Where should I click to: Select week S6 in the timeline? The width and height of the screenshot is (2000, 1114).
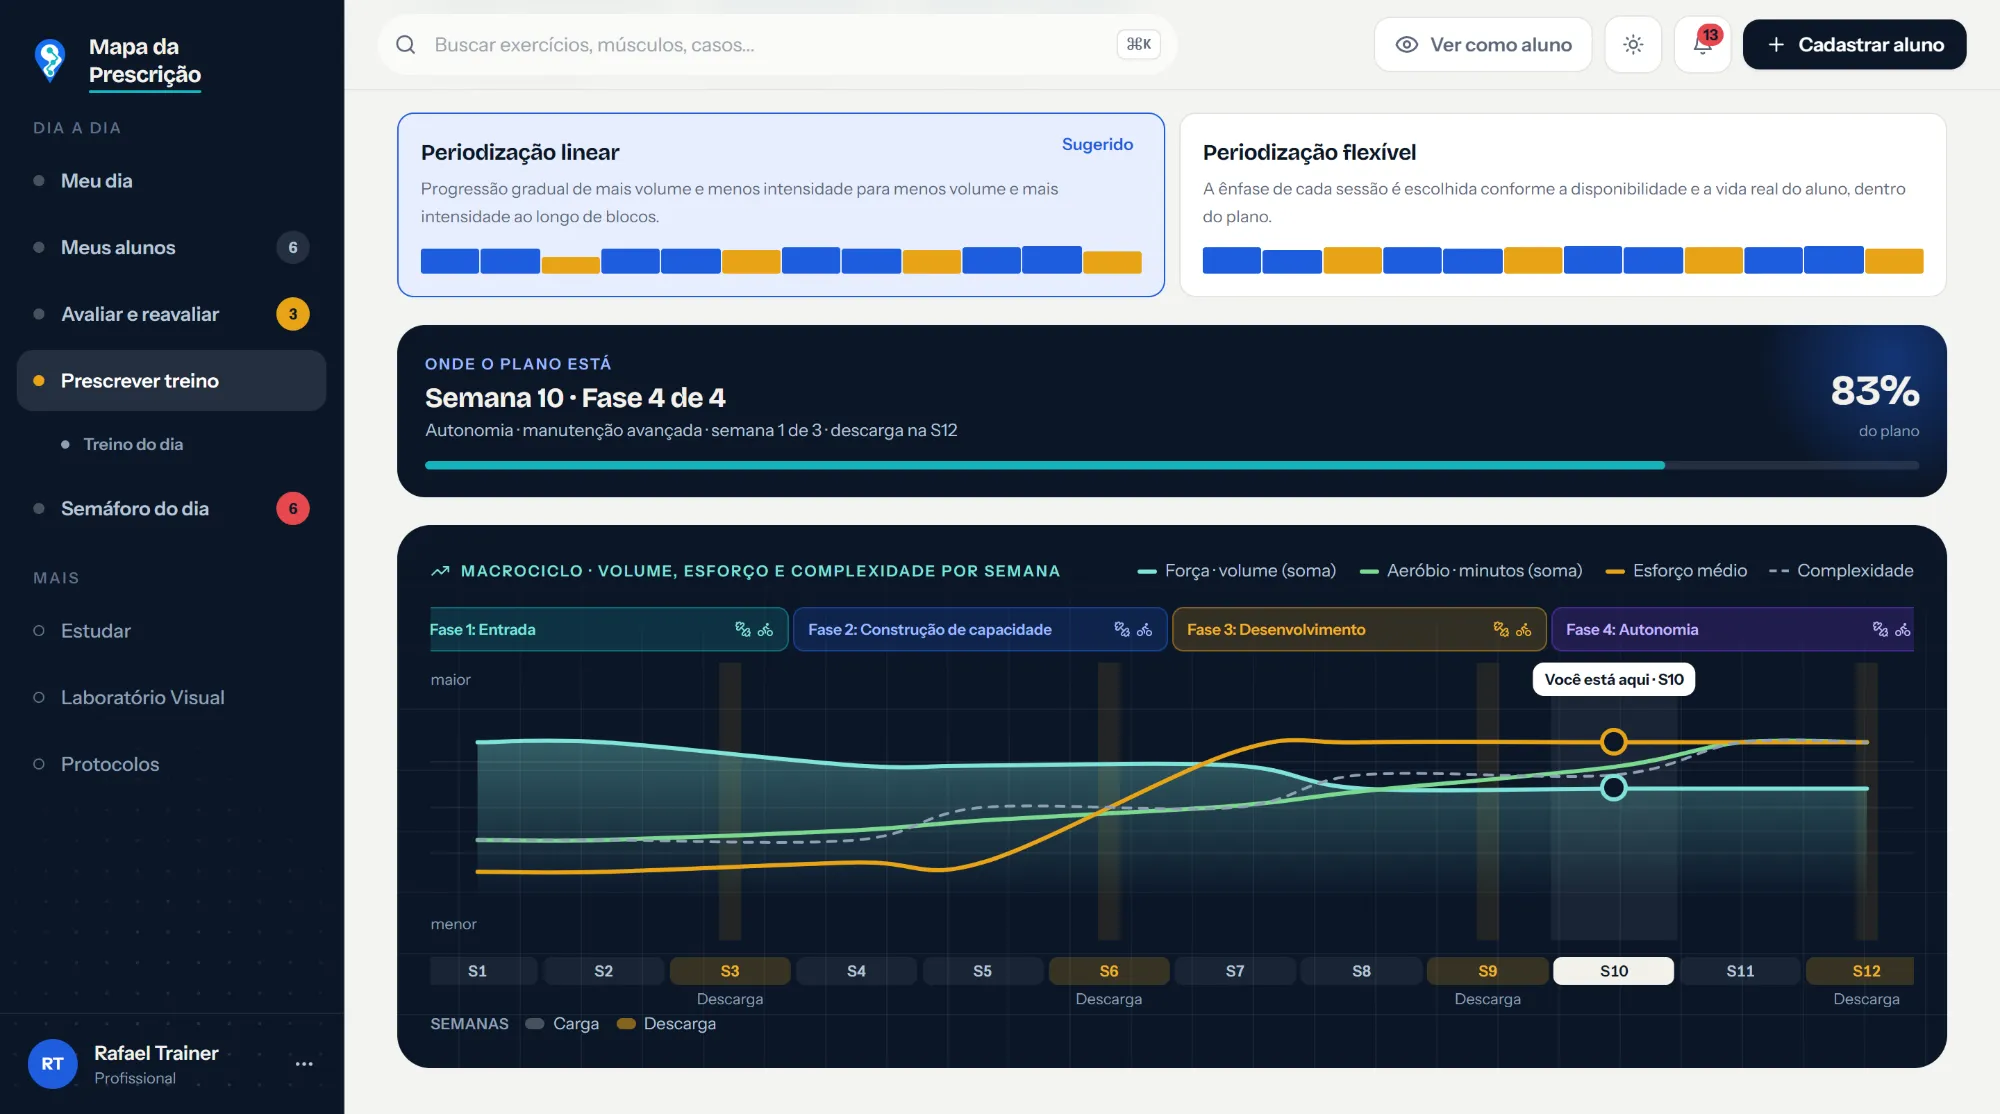[1108, 971]
